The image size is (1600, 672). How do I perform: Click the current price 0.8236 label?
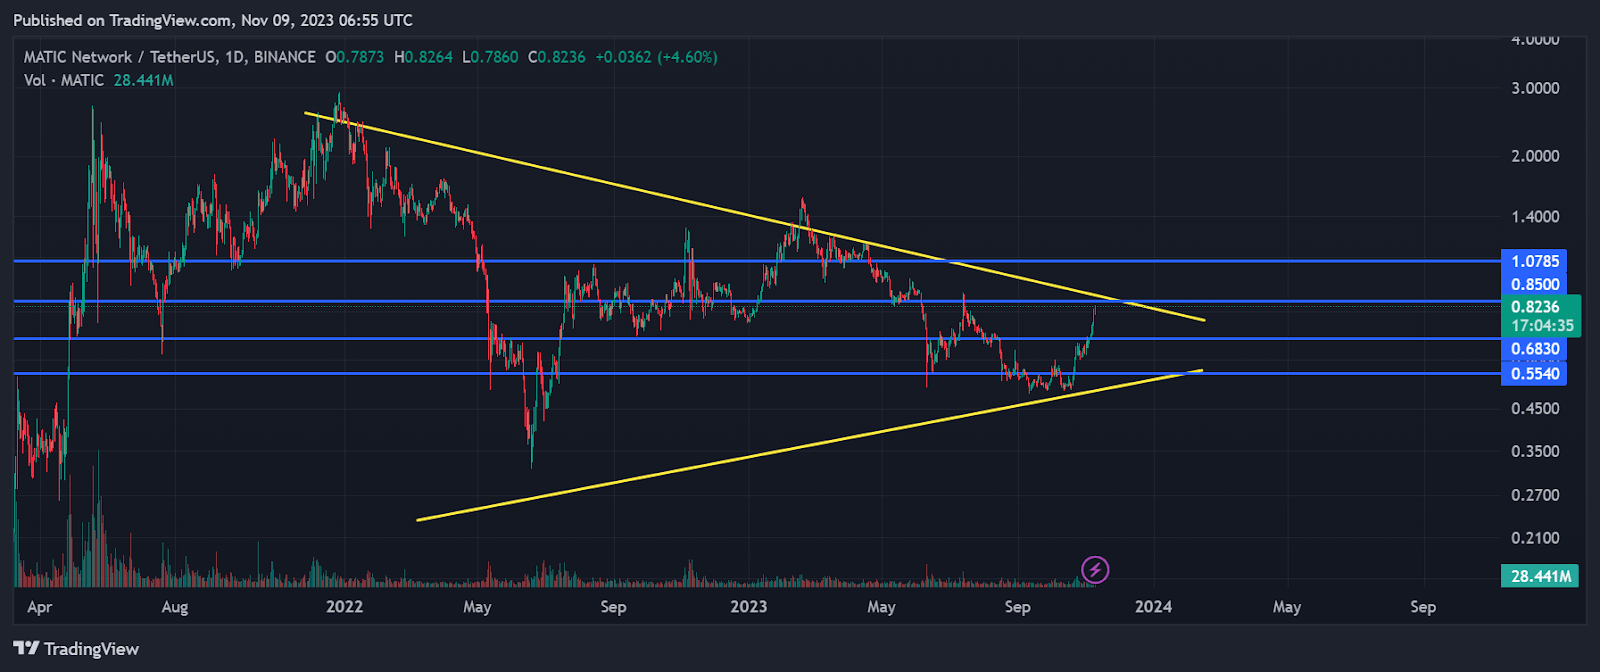click(x=1541, y=307)
